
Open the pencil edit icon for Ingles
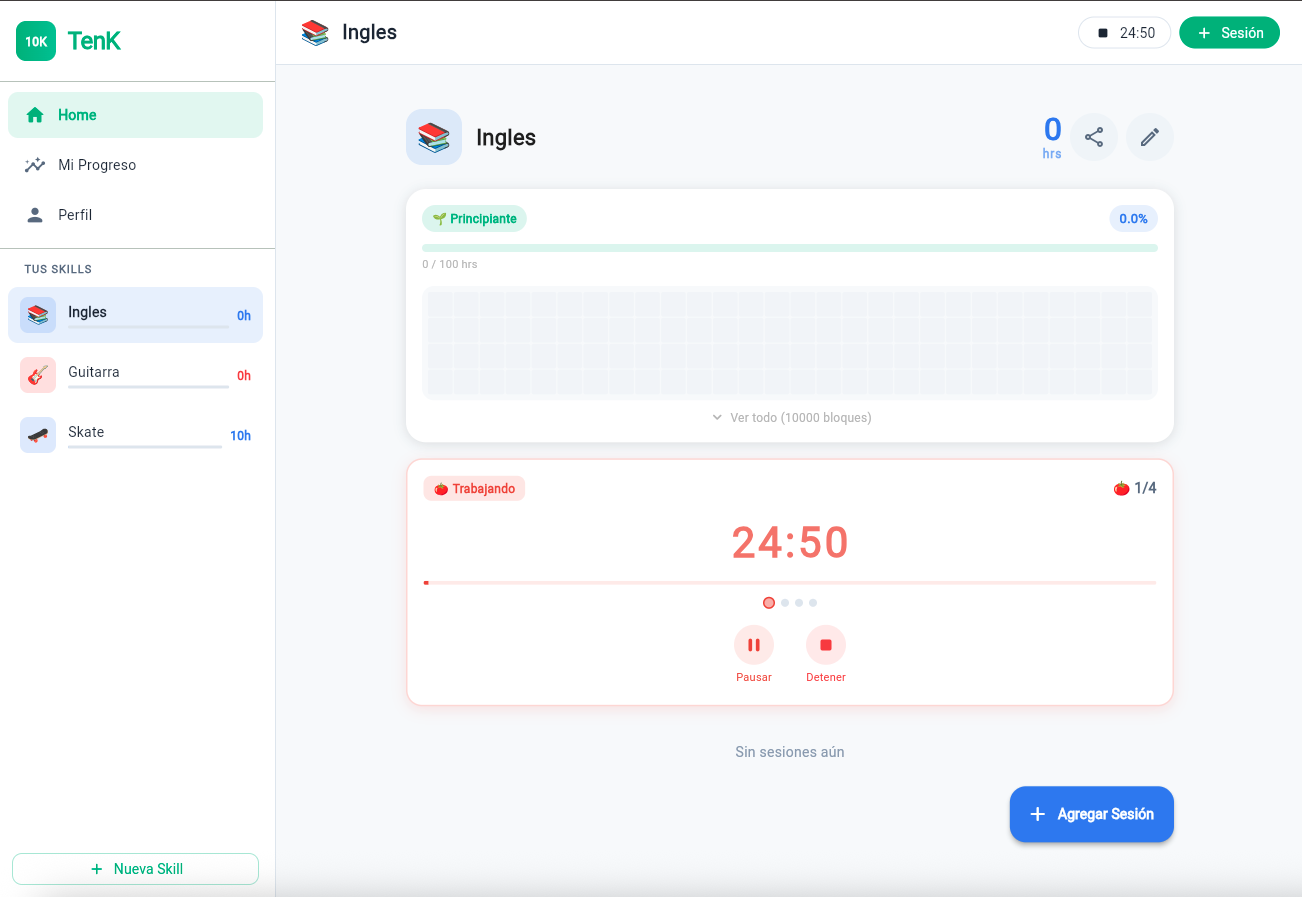[x=1149, y=137]
